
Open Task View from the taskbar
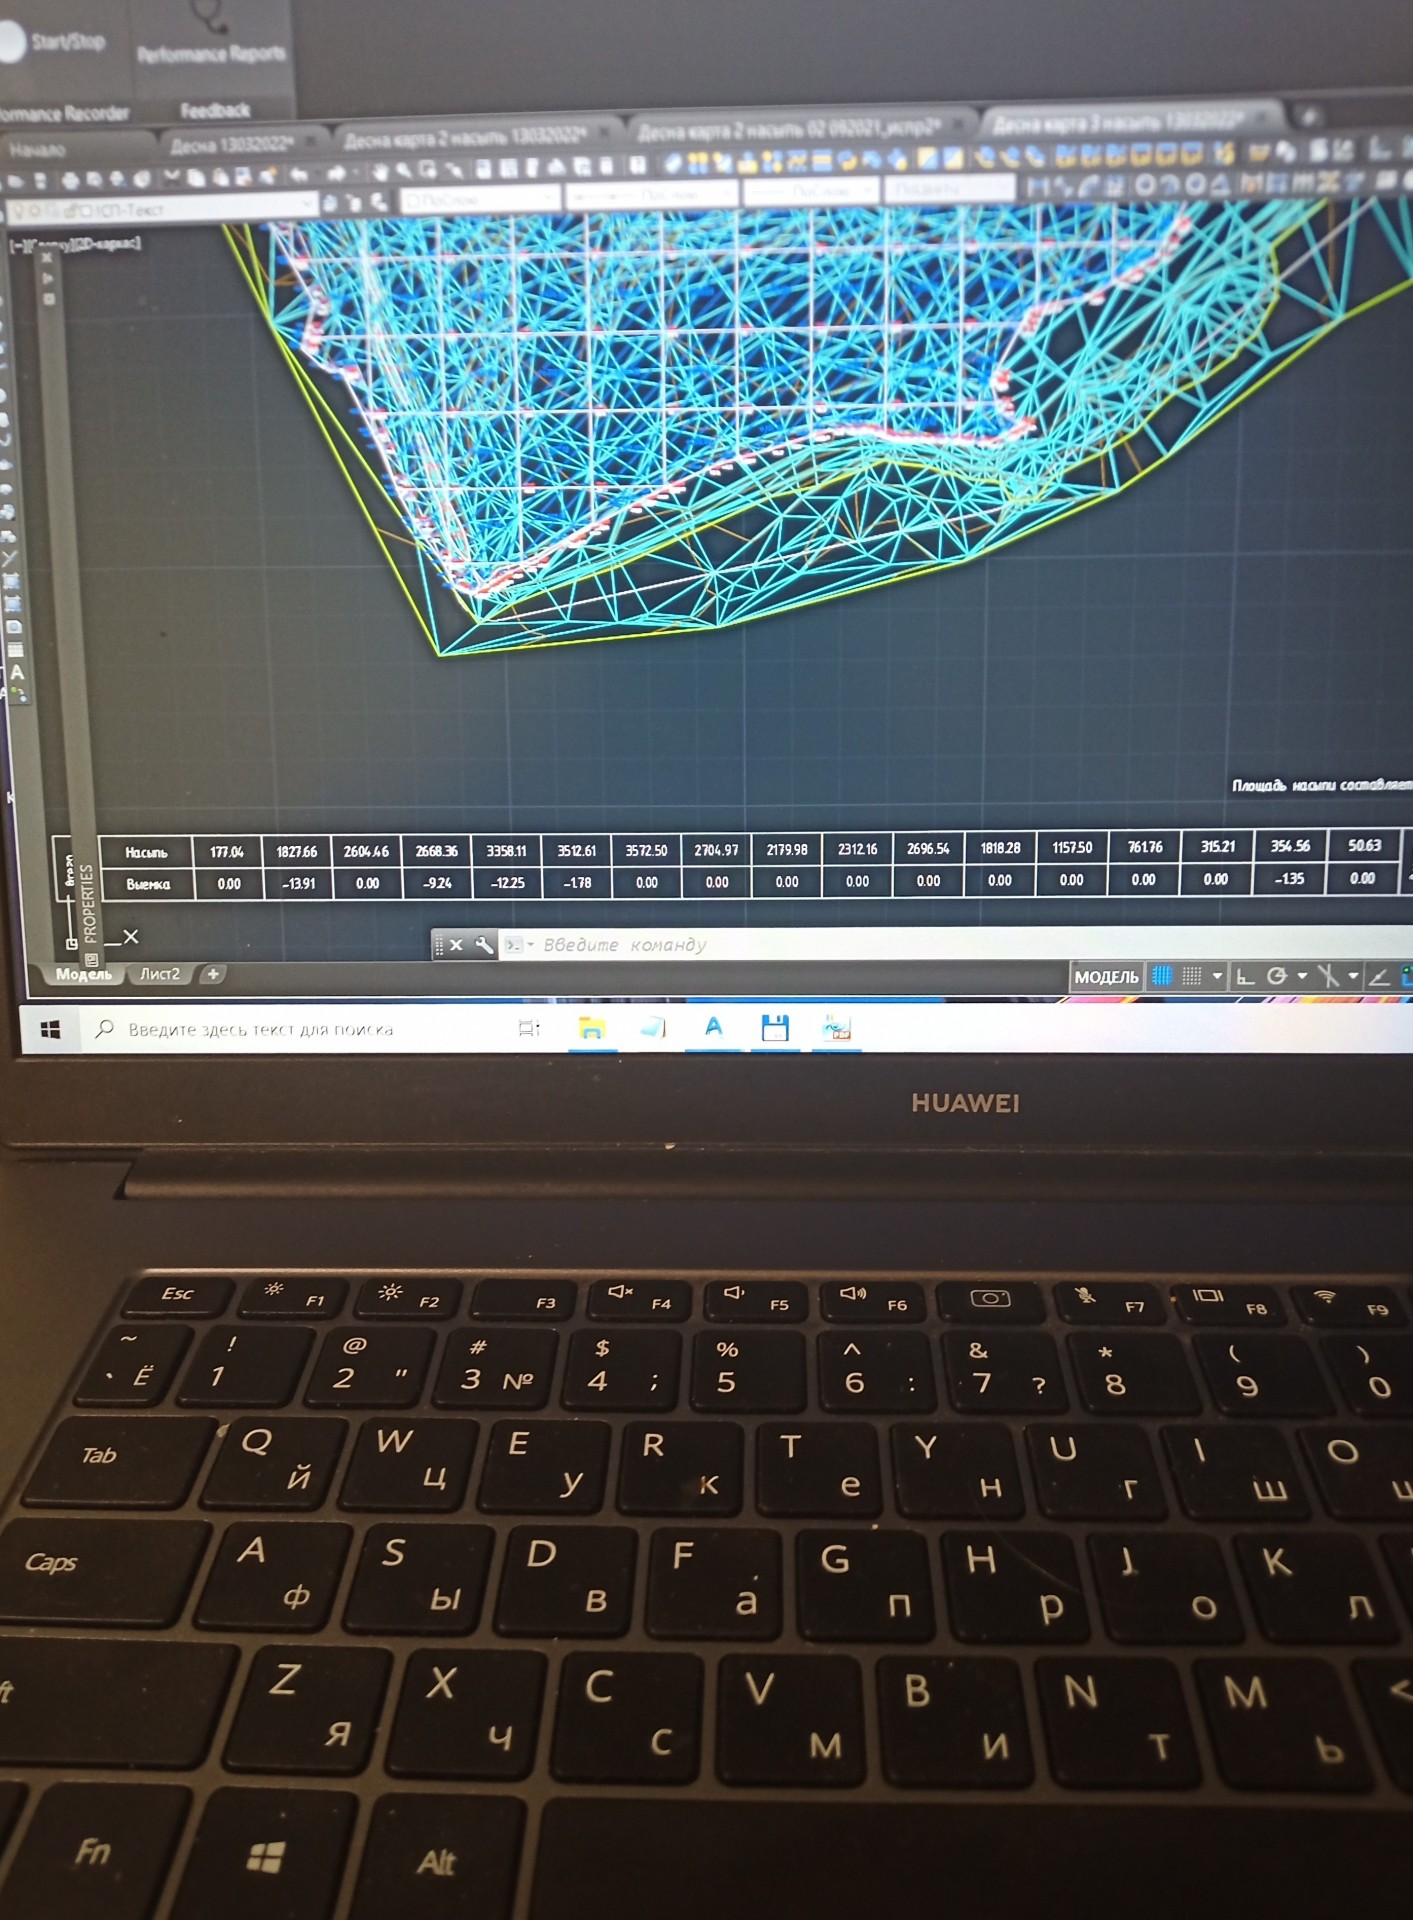(530, 1028)
